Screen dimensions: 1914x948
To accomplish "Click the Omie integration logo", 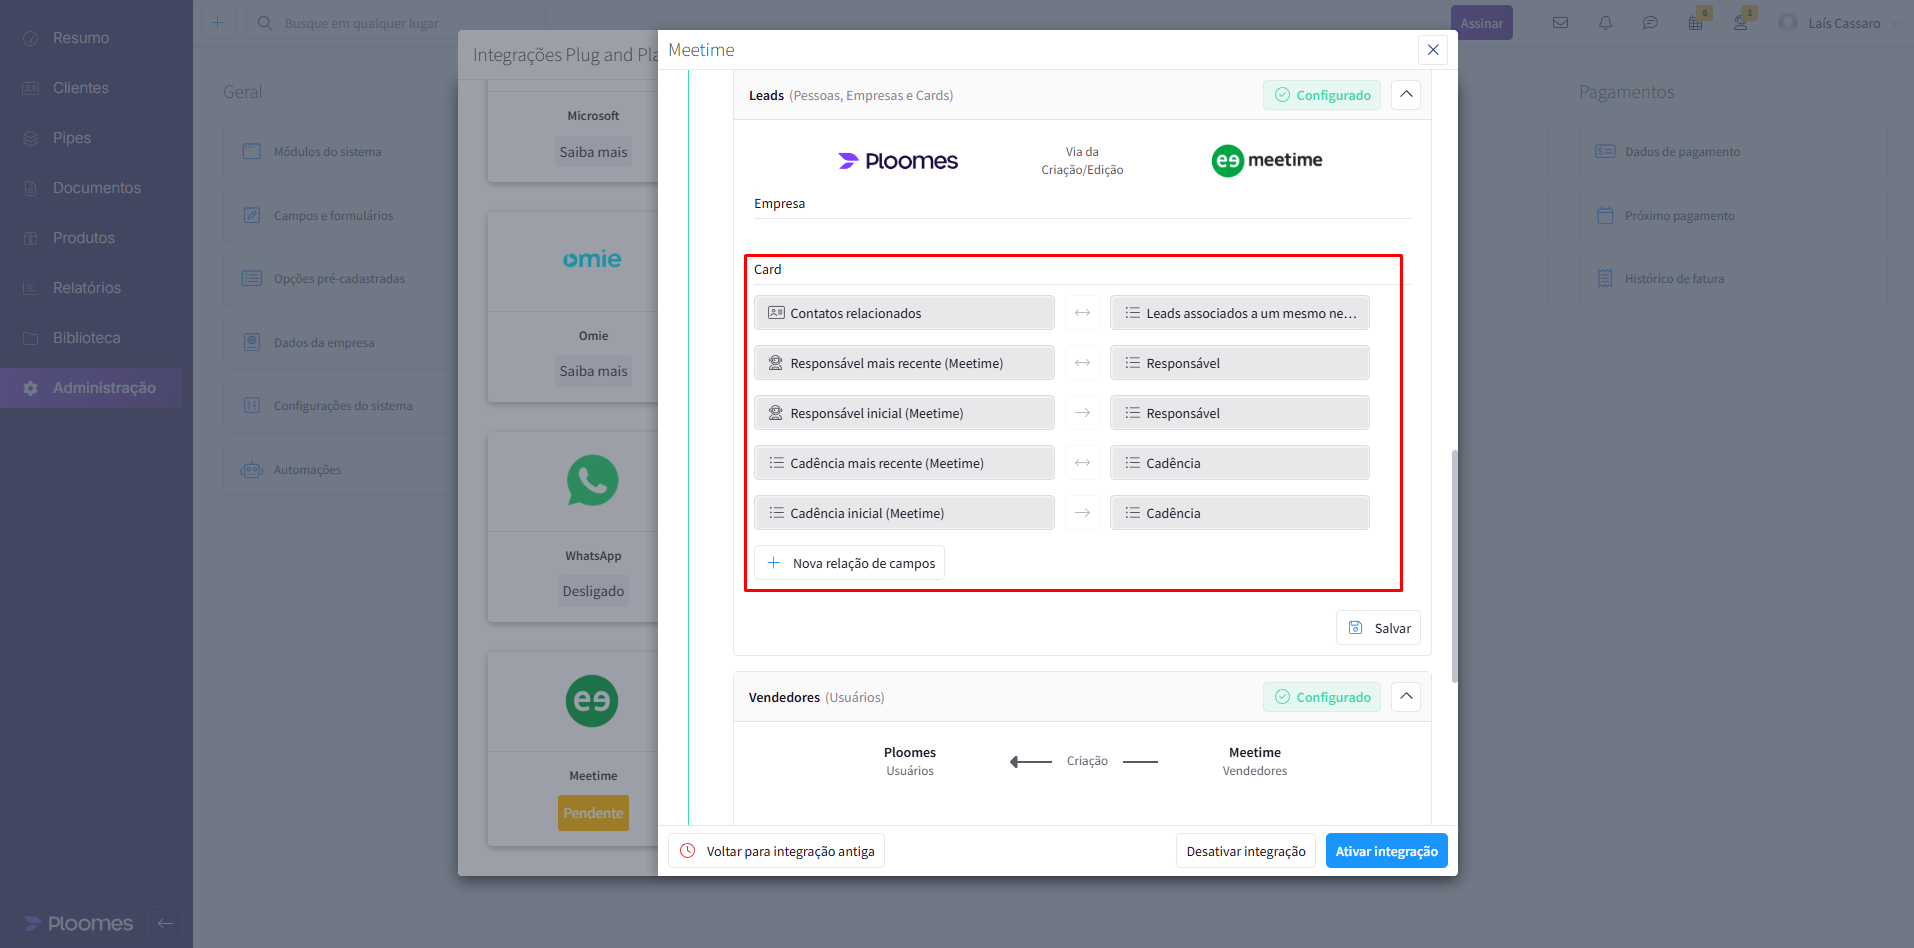I will point(592,259).
